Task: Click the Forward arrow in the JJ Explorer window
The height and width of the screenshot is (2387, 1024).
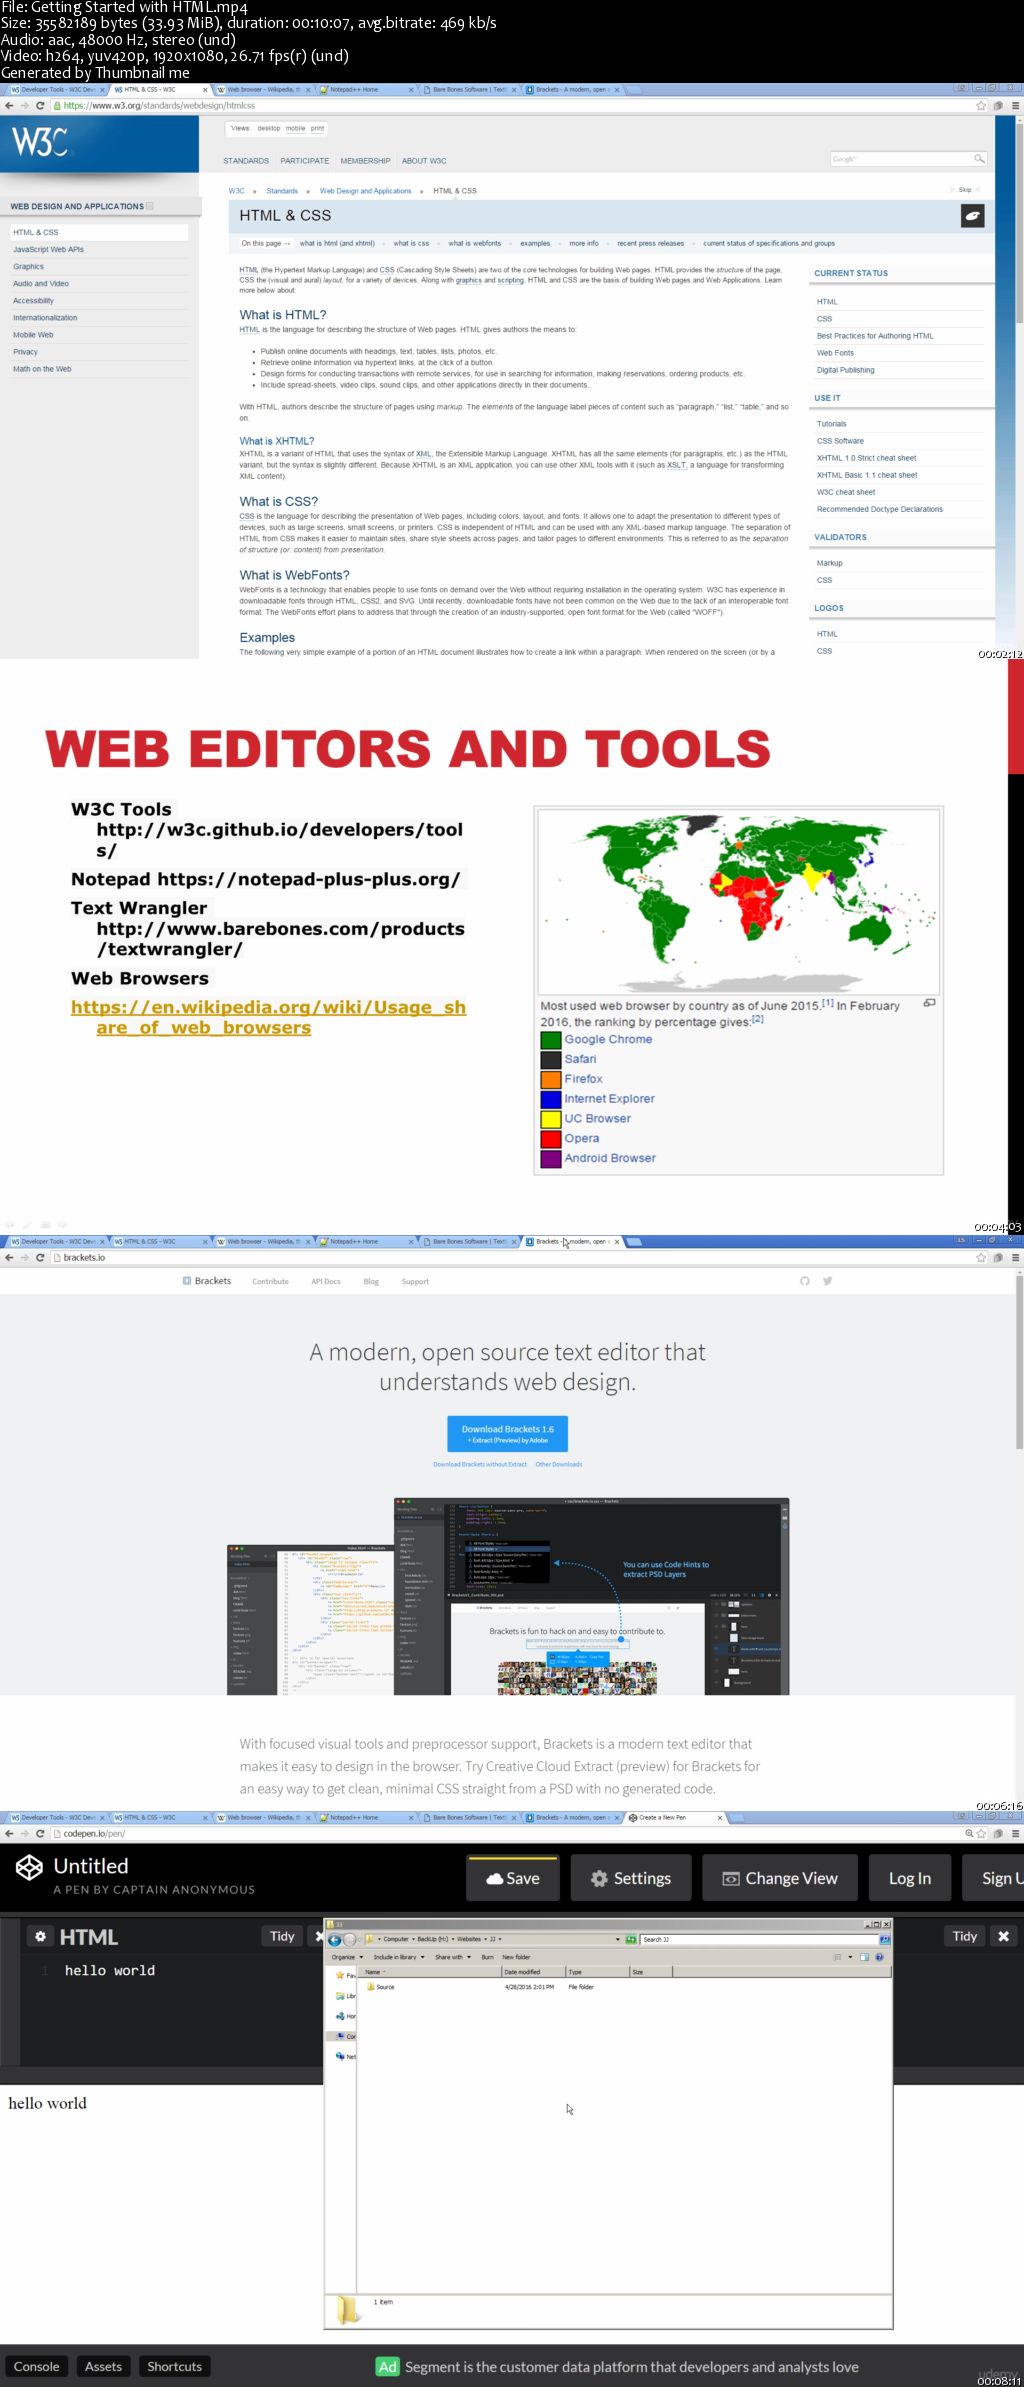Action: (x=350, y=1939)
